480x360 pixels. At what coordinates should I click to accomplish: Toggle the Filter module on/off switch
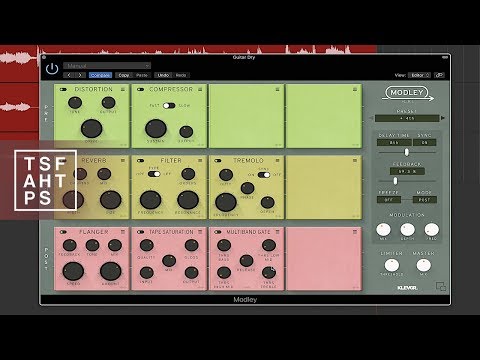140,161
